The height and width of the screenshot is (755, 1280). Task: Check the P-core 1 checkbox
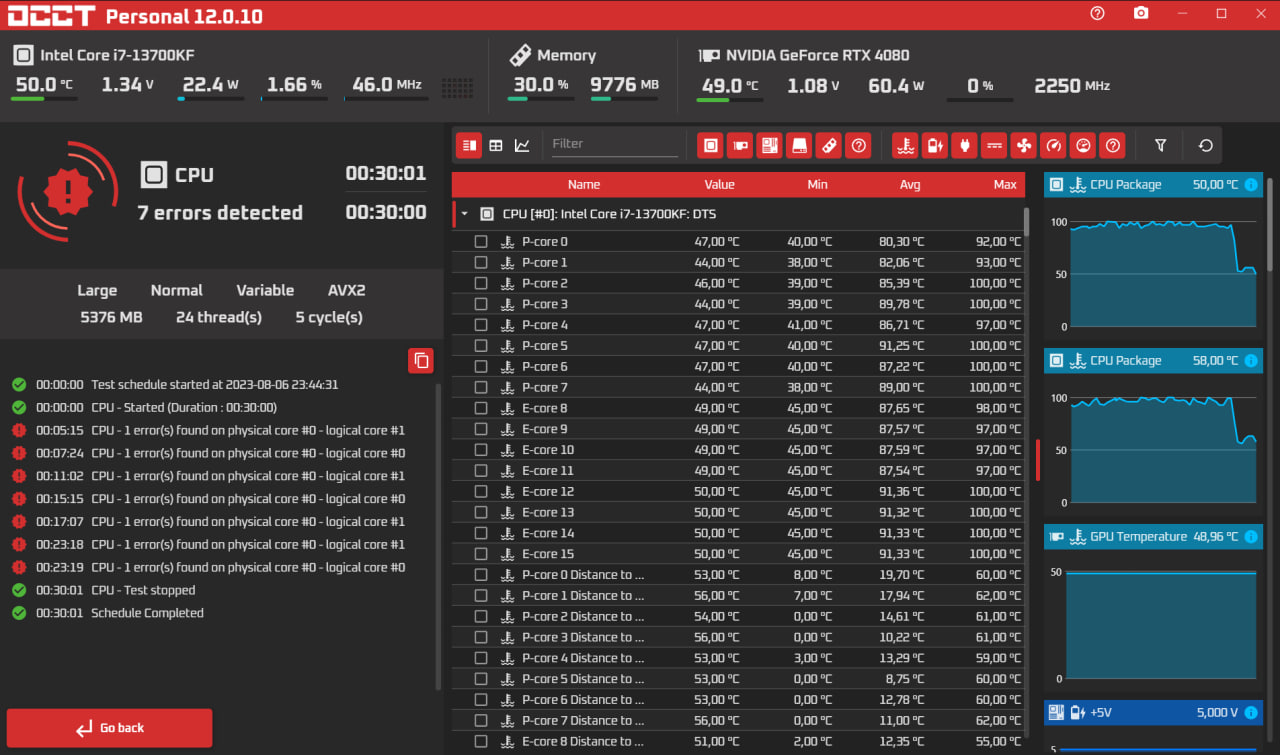click(481, 263)
